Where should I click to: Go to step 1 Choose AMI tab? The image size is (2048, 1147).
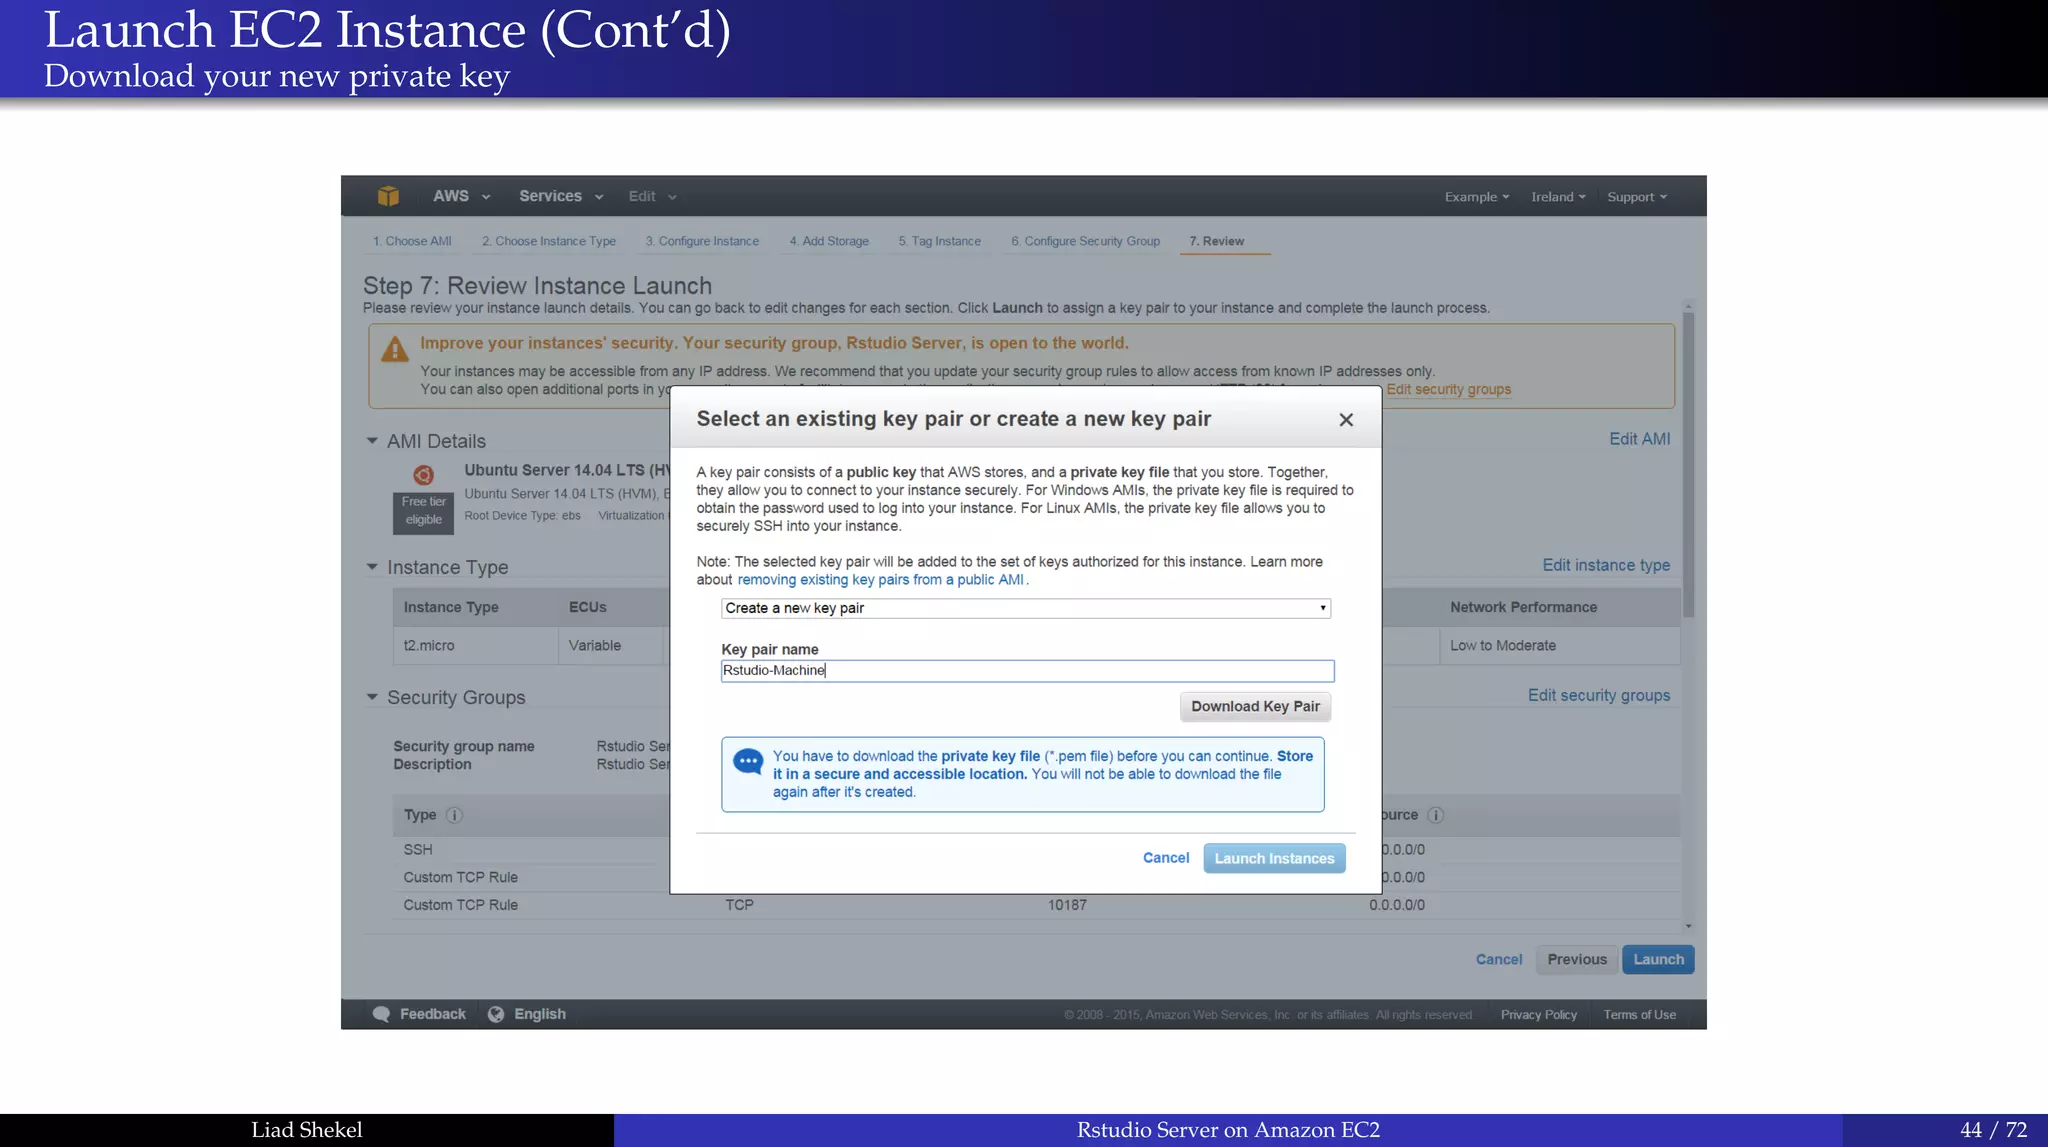click(x=412, y=241)
